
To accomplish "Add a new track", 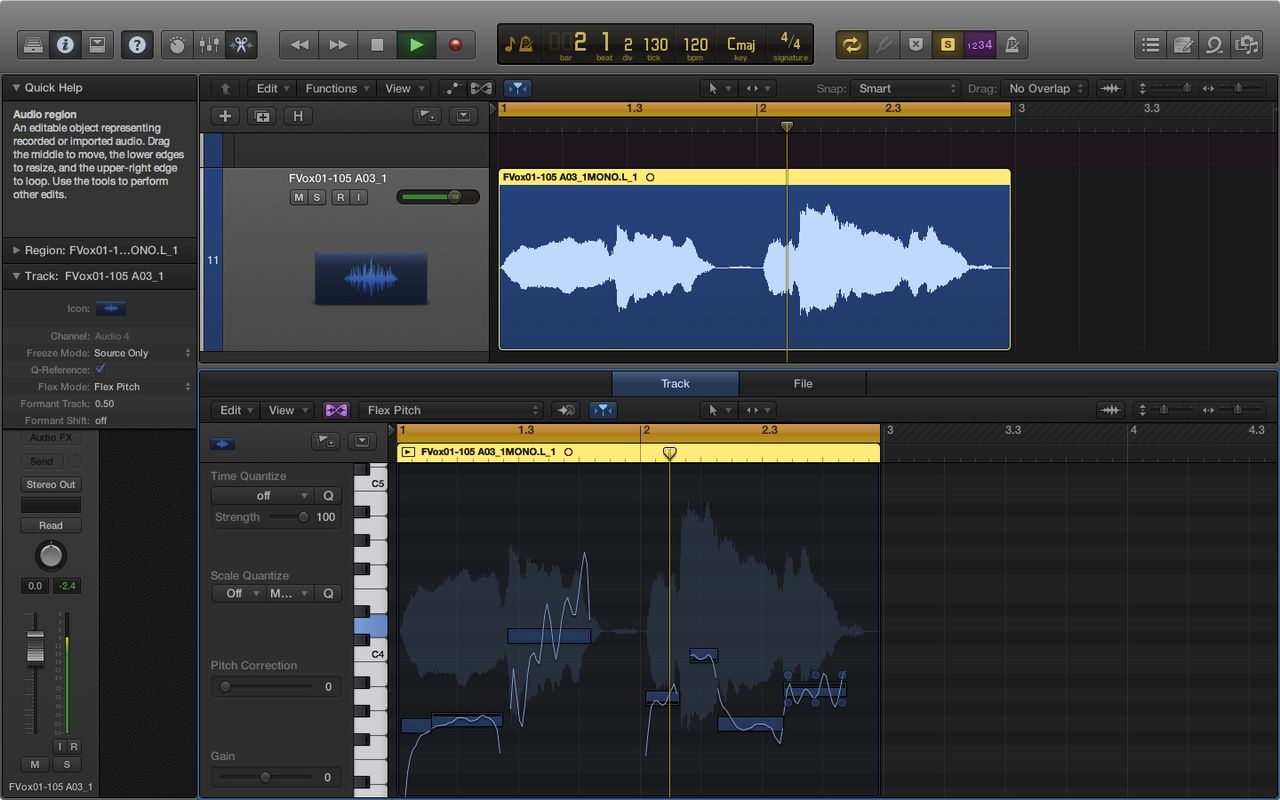I will click(225, 116).
